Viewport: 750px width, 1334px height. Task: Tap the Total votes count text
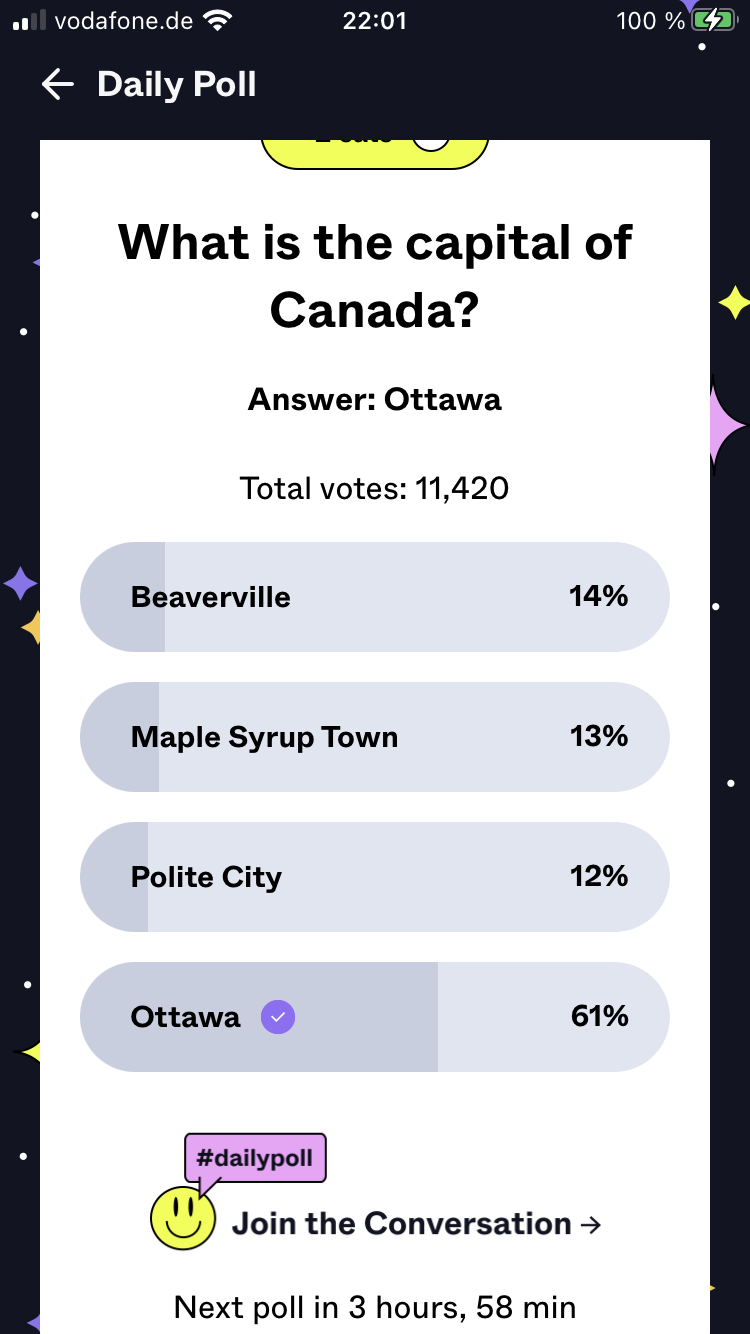[x=375, y=489]
